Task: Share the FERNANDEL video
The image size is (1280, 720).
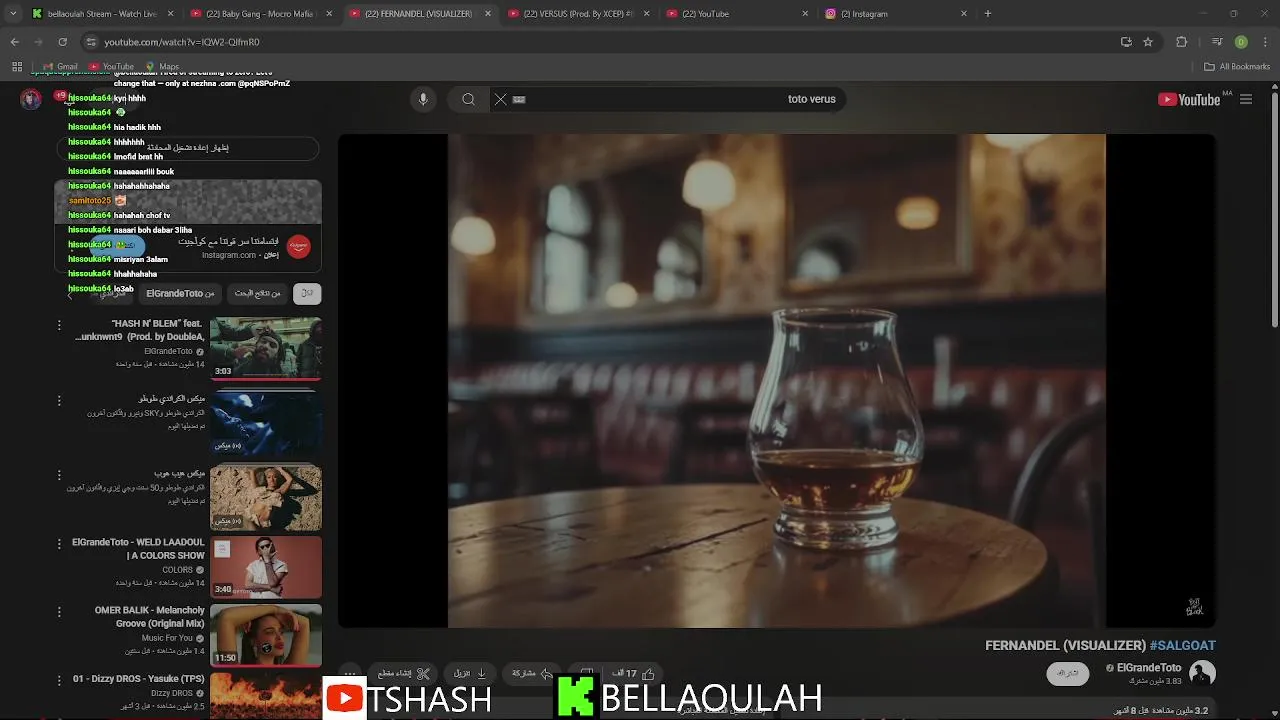Action: coord(532,673)
